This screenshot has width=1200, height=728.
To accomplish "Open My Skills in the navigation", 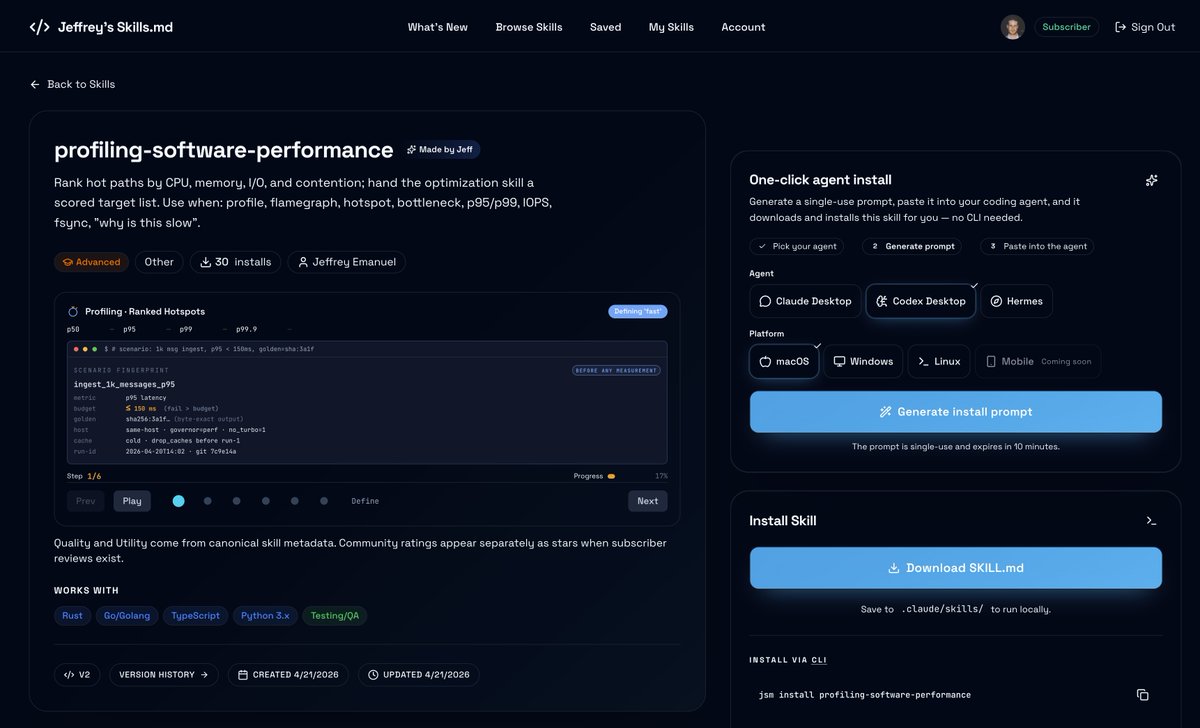I will tap(671, 27).
